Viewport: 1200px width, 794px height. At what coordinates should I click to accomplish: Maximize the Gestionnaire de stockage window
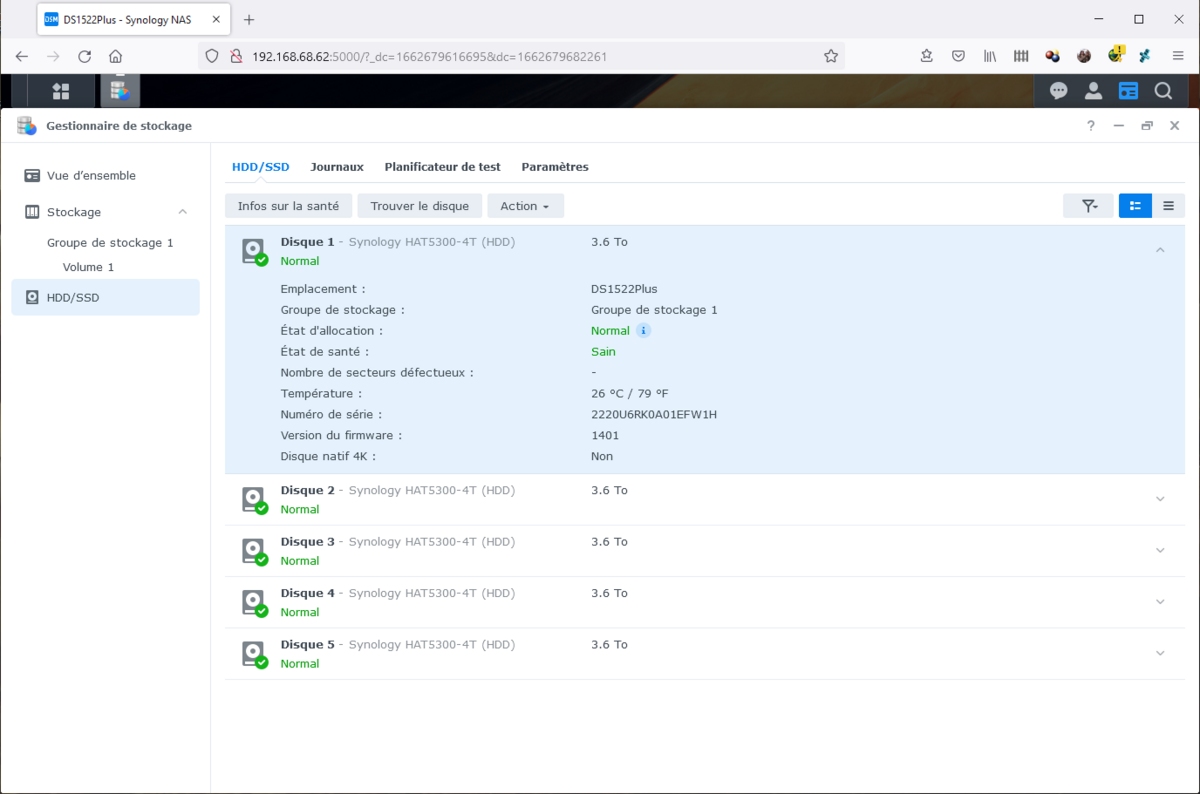[1147, 126]
